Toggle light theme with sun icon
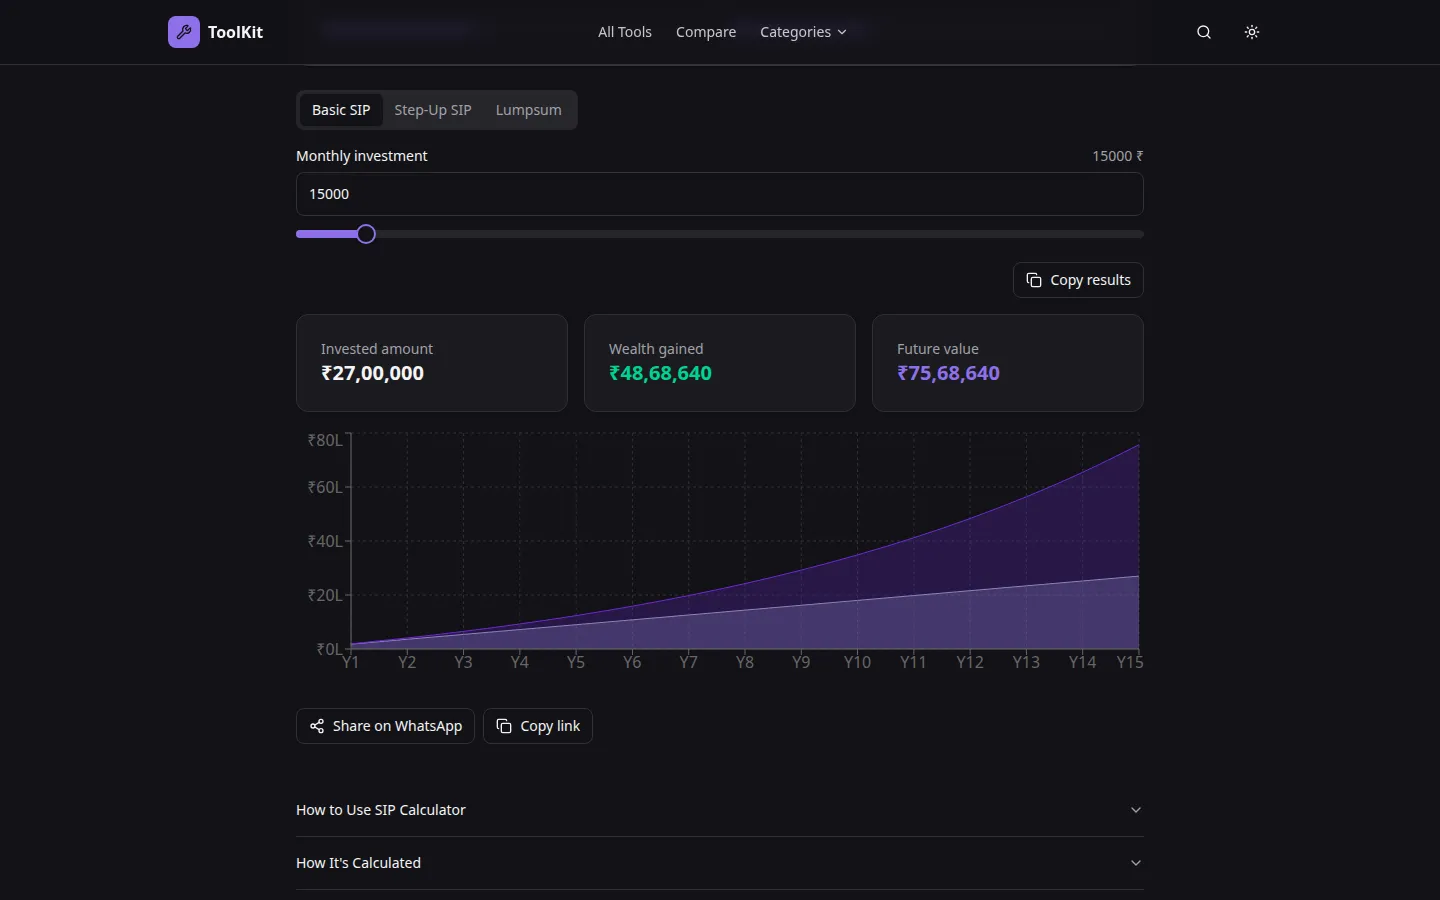1440x900 pixels. click(x=1252, y=32)
